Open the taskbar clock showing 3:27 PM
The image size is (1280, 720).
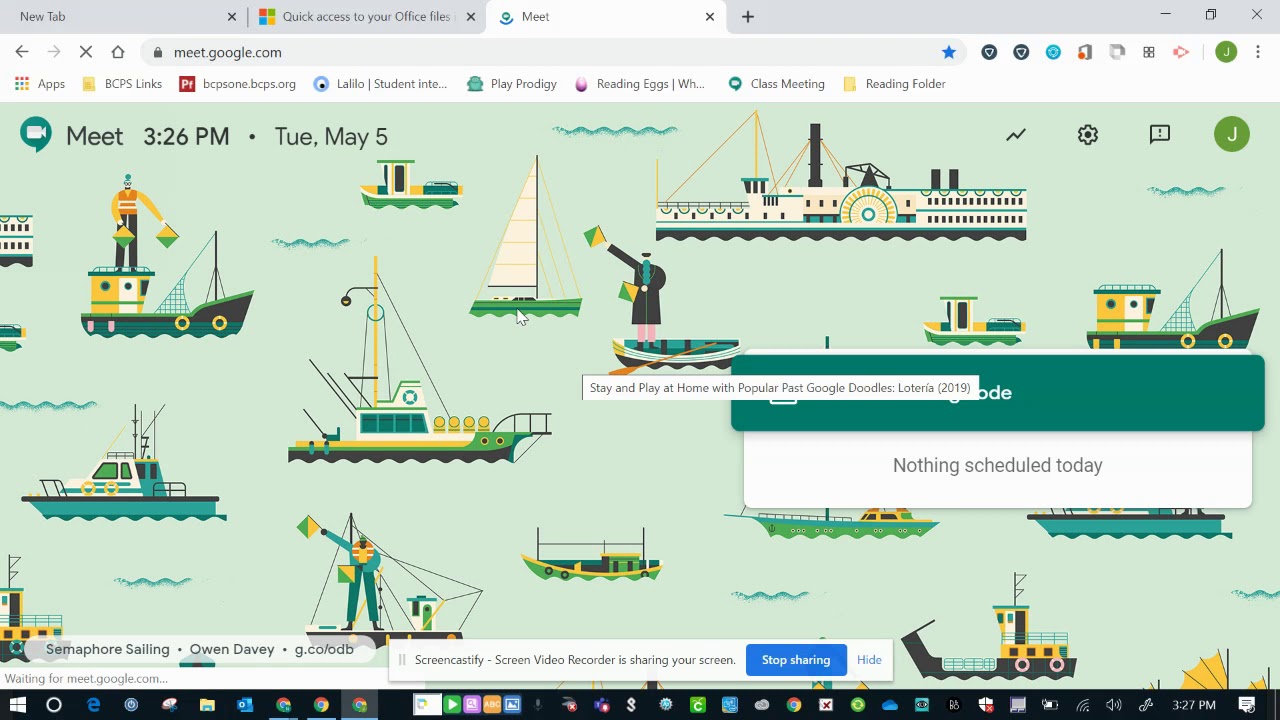[x=1194, y=705]
